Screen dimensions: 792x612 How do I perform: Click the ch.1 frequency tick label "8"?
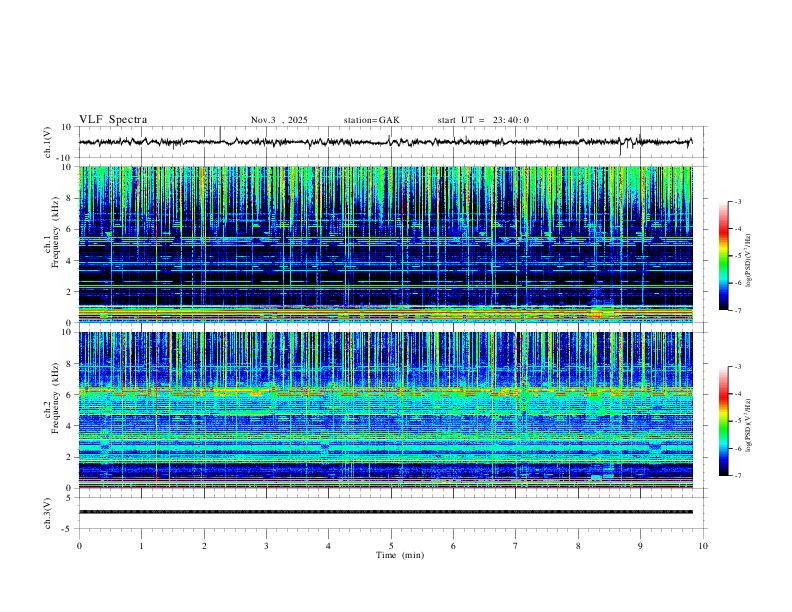[x=70, y=198]
